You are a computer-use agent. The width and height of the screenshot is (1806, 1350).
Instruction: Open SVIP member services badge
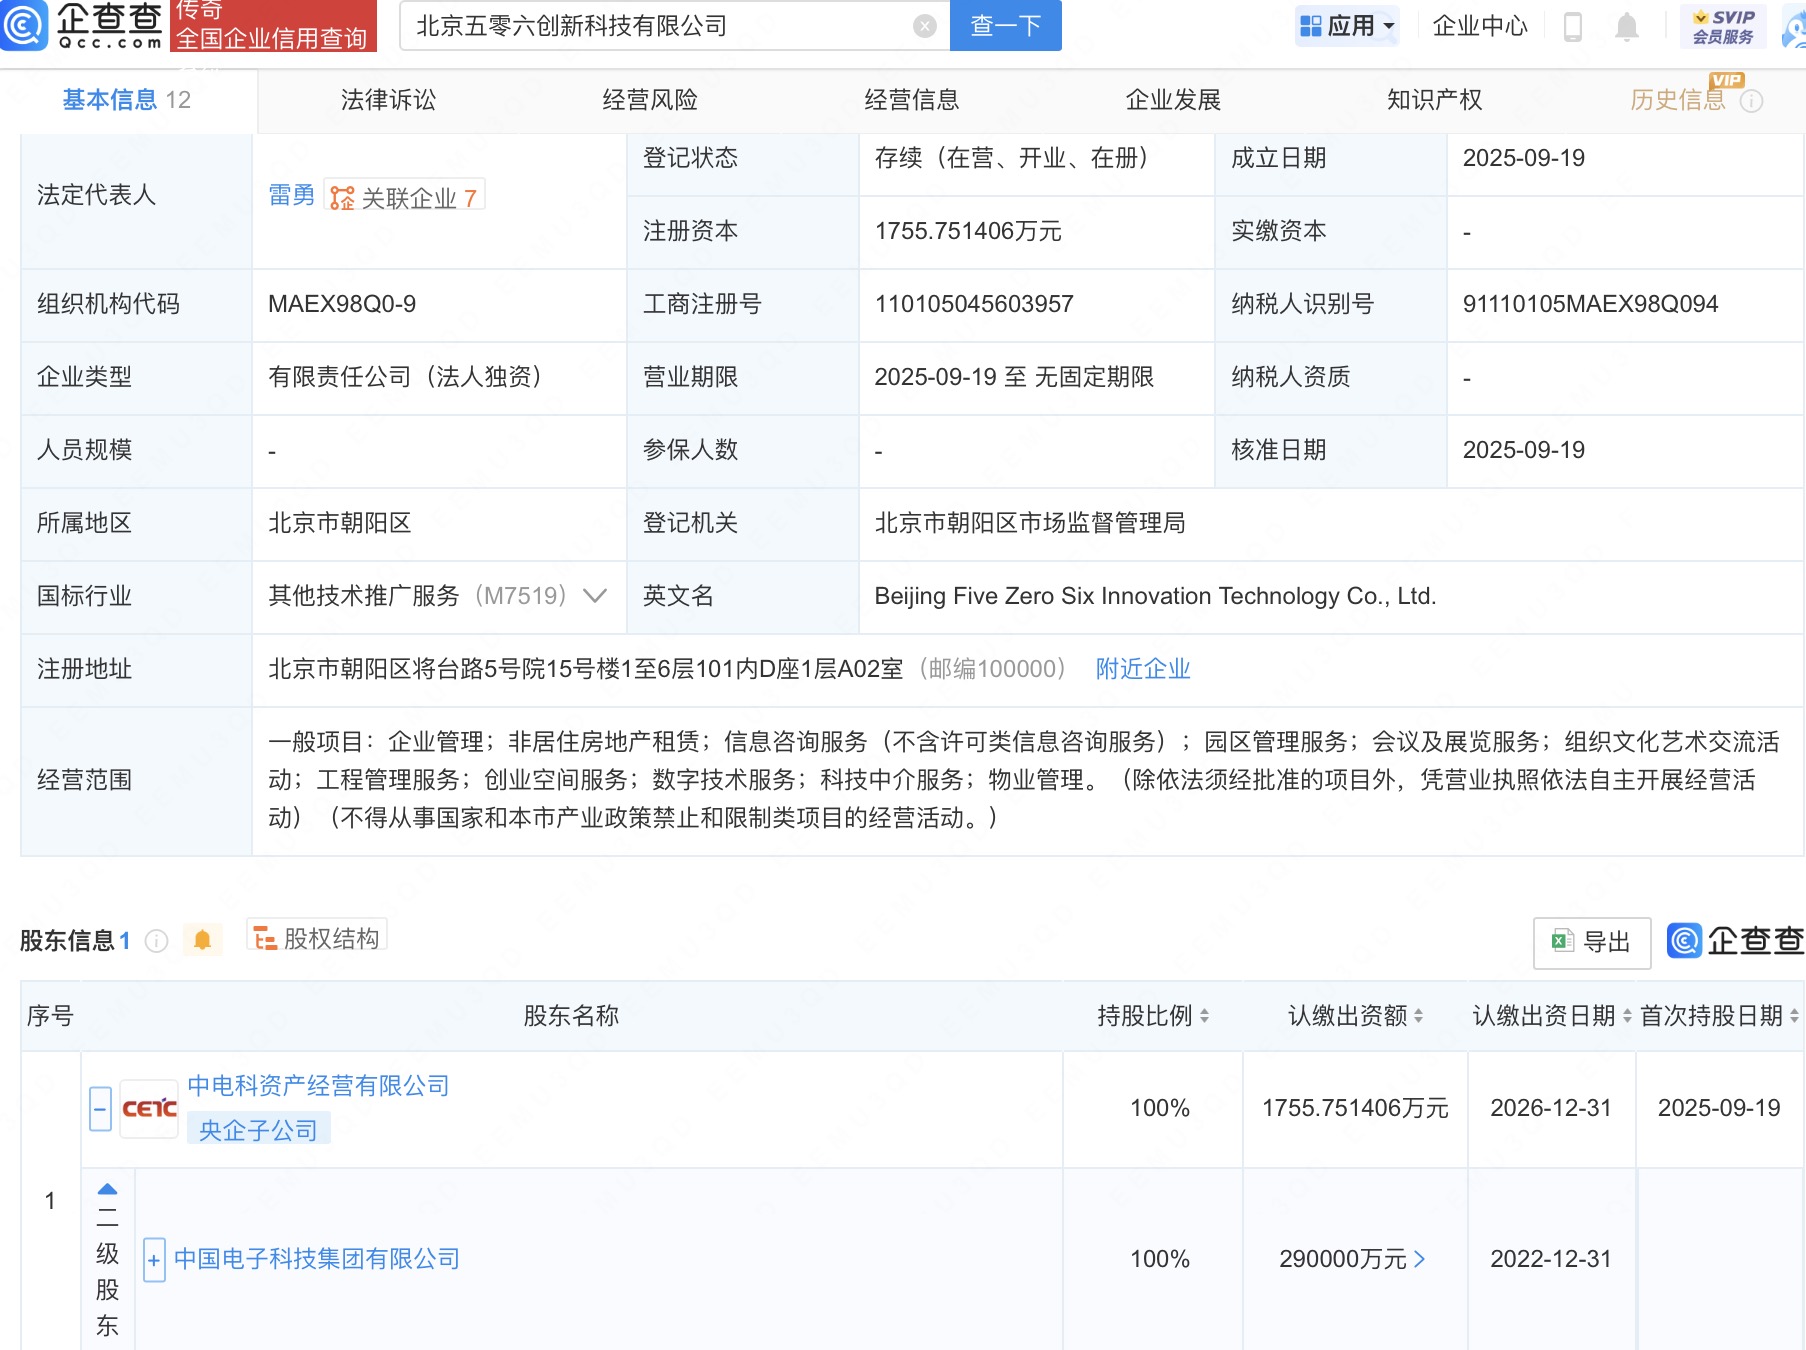(1723, 26)
